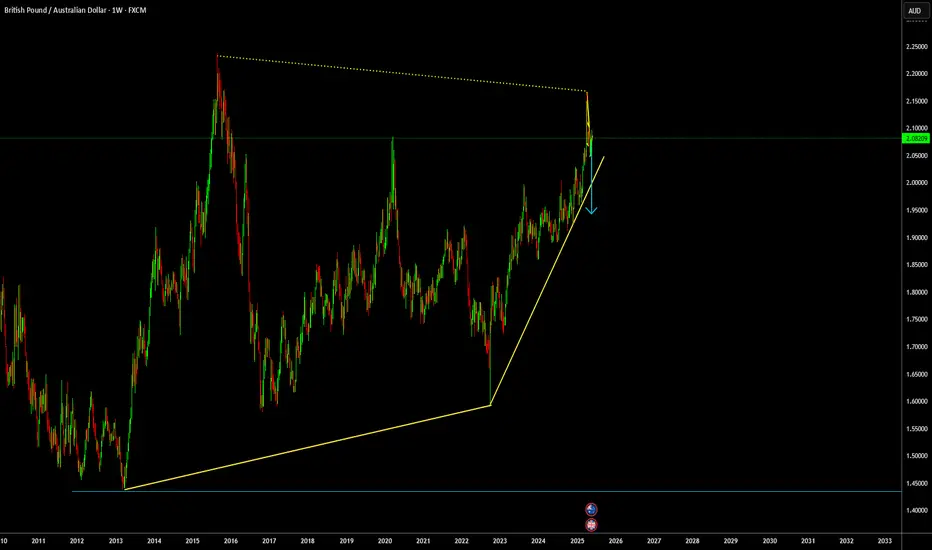Click the 1.70000 price axis label
This screenshot has width=932, height=550.
917,347
